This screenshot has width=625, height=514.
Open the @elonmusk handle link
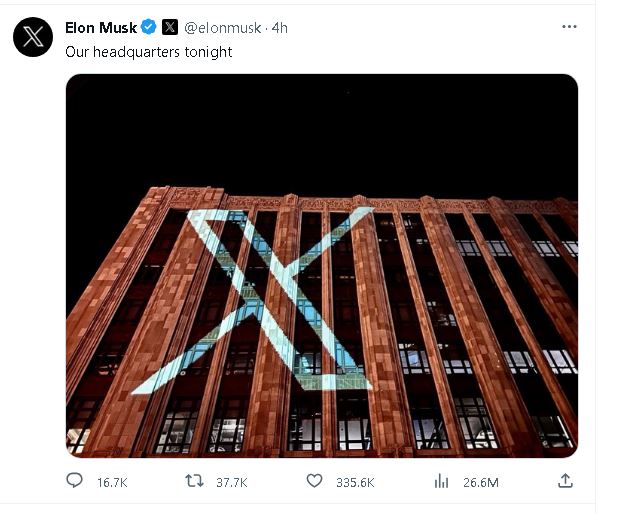coord(223,28)
